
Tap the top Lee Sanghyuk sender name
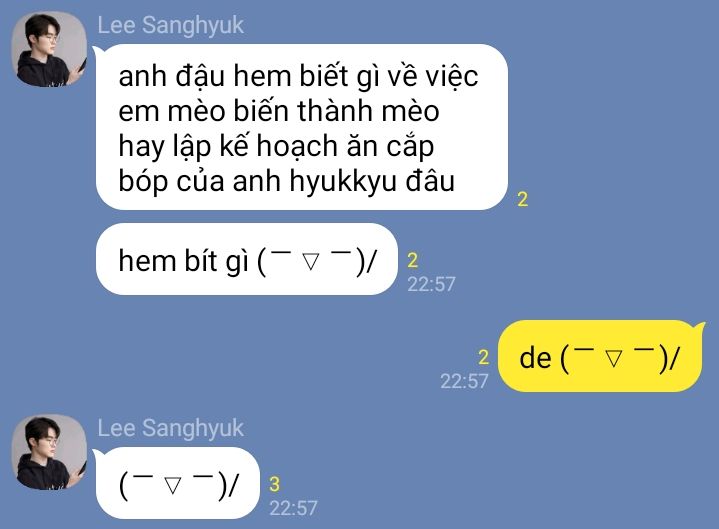click(x=170, y=25)
